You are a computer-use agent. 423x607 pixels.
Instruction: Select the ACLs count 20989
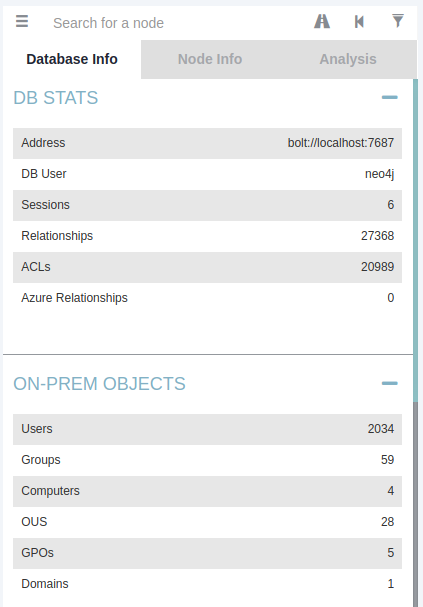click(x=378, y=267)
